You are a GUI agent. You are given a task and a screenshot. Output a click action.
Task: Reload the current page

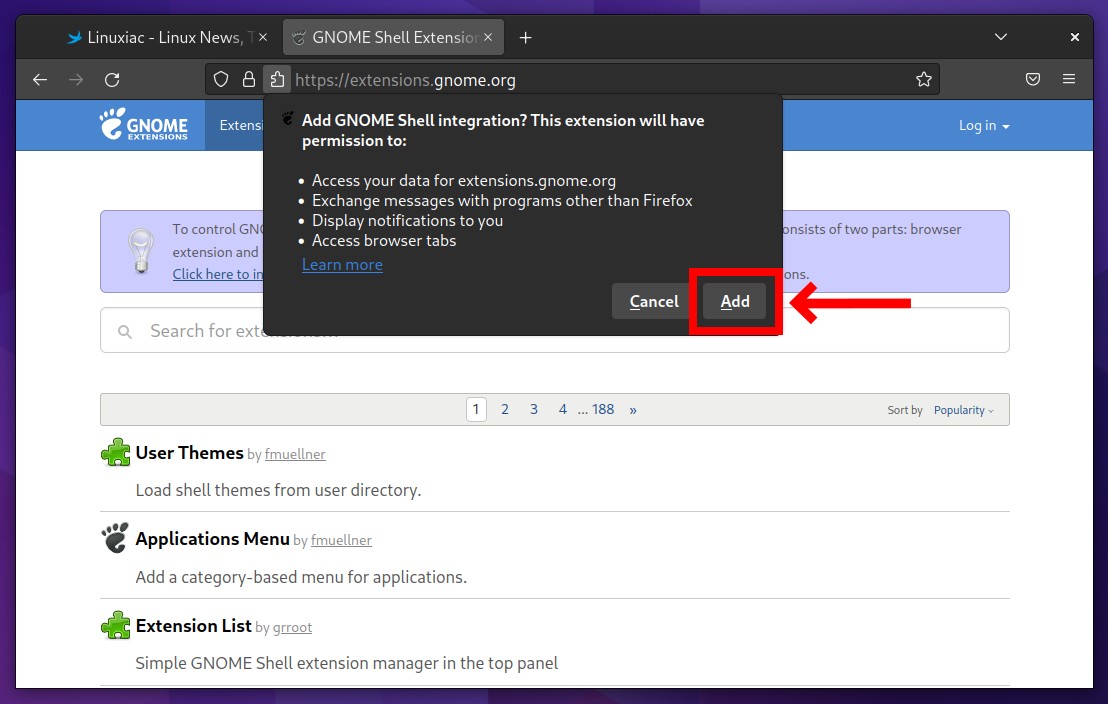(112, 80)
